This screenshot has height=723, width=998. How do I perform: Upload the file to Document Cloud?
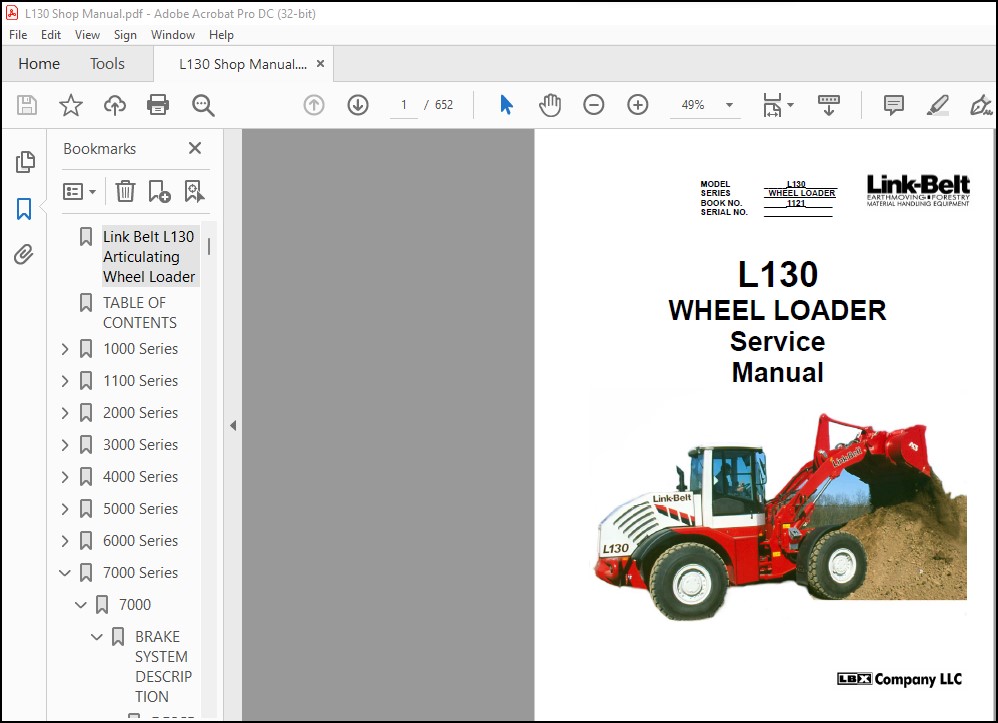click(x=115, y=105)
